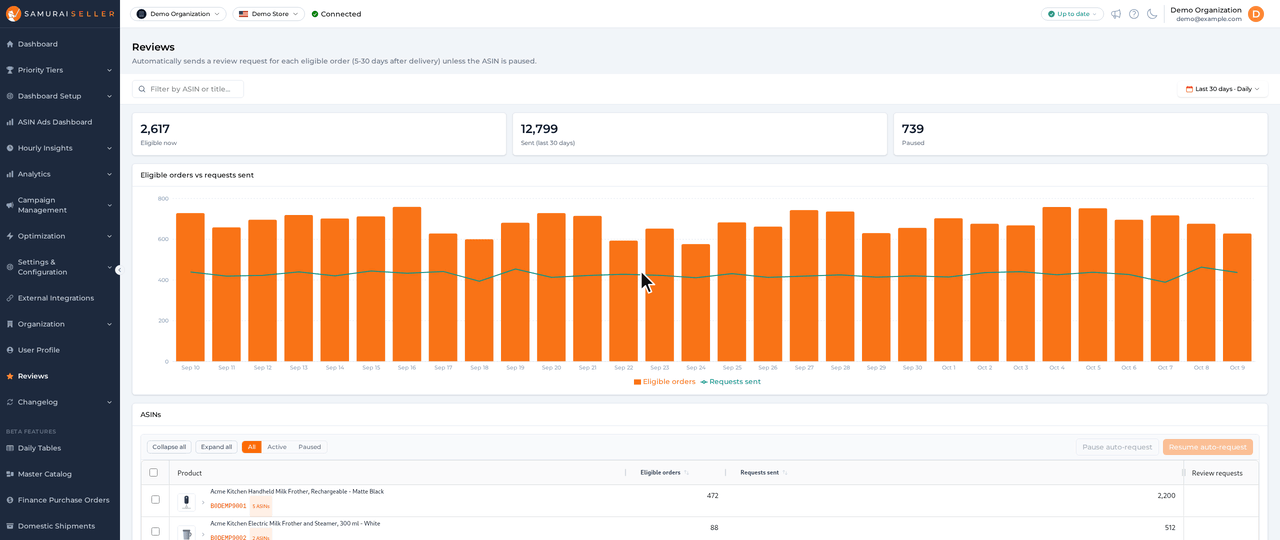
Task: Open the help question mark icon
Action: click(x=1134, y=14)
